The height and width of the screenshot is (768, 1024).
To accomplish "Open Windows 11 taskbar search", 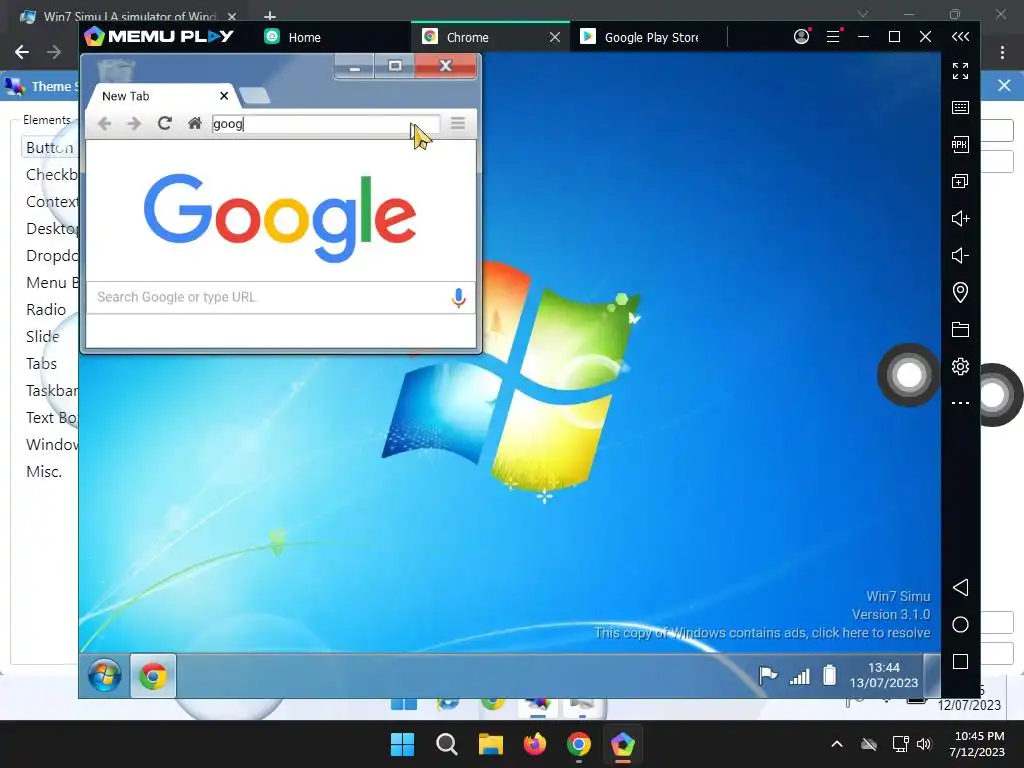I will click(x=447, y=744).
